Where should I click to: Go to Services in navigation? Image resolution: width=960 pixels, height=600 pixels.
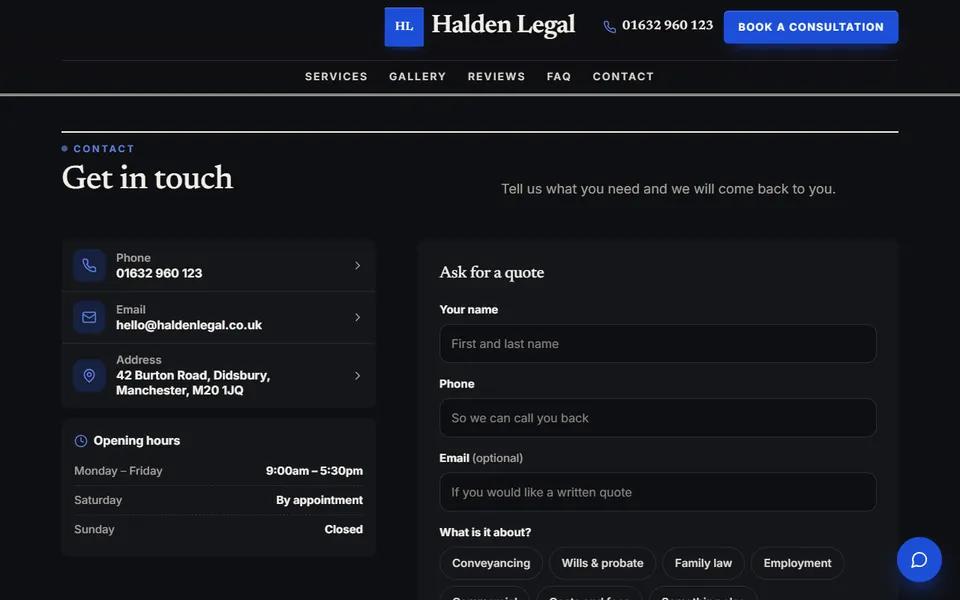(336, 77)
